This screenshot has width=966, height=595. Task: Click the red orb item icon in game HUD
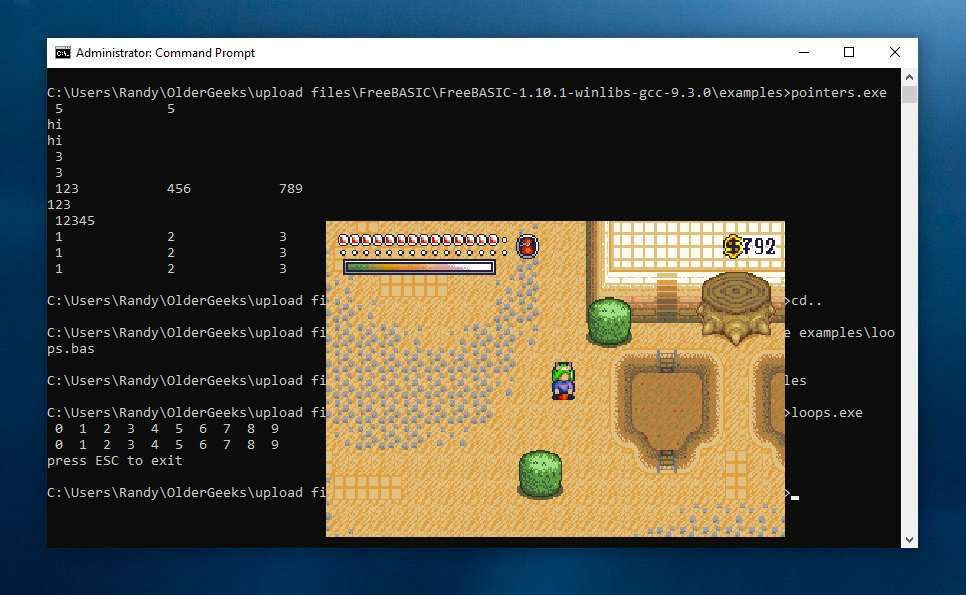pos(527,246)
